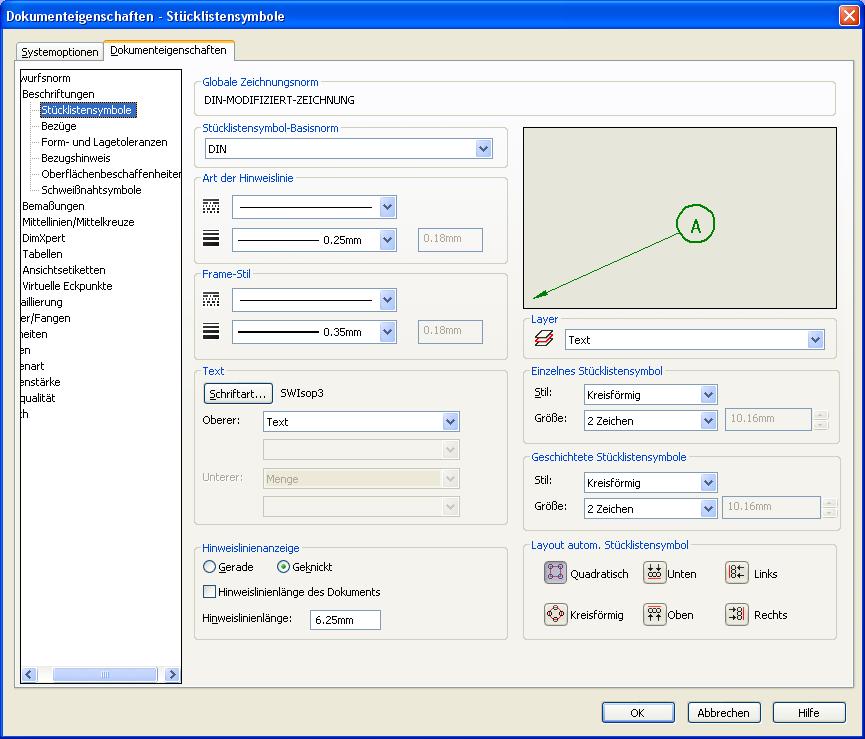Click the tree horizontal scrollbar thumb
The height and width of the screenshot is (739, 865).
click(x=105, y=674)
